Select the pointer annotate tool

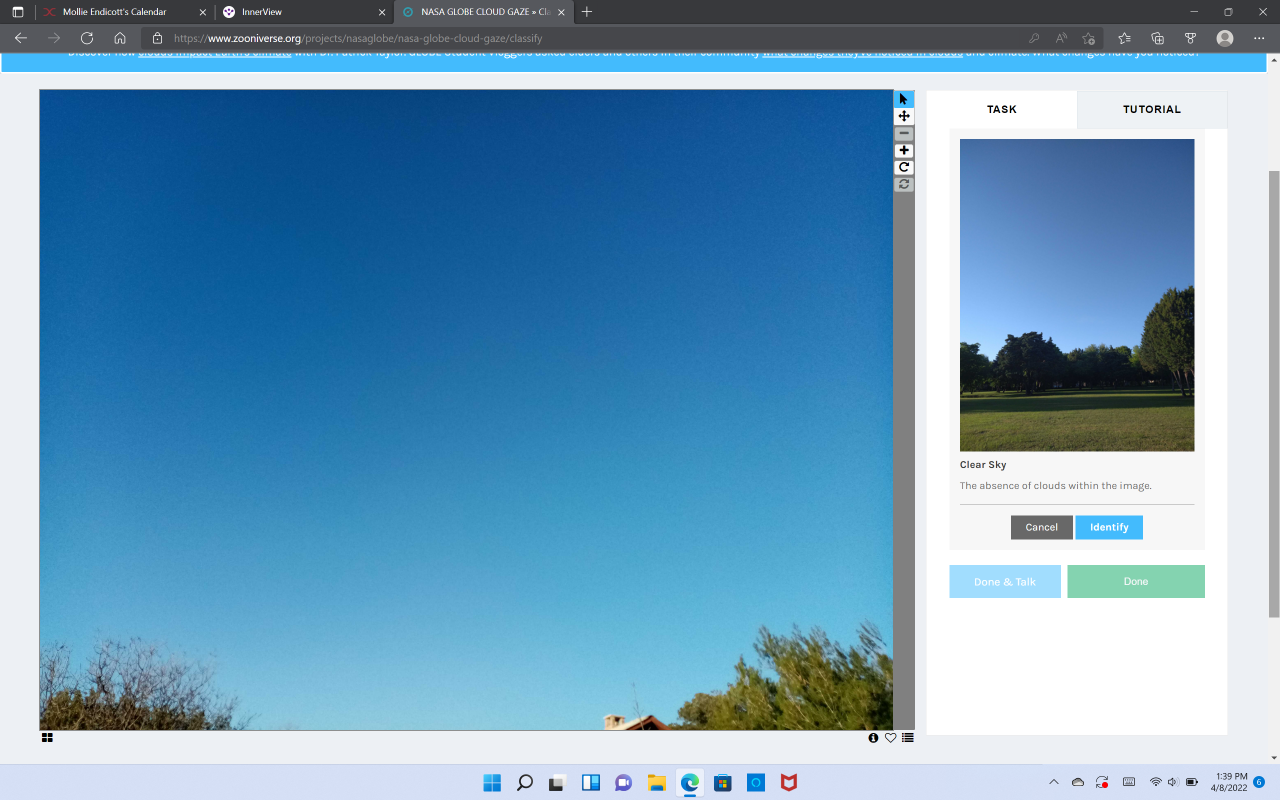pyautogui.click(x=904, y=99)
